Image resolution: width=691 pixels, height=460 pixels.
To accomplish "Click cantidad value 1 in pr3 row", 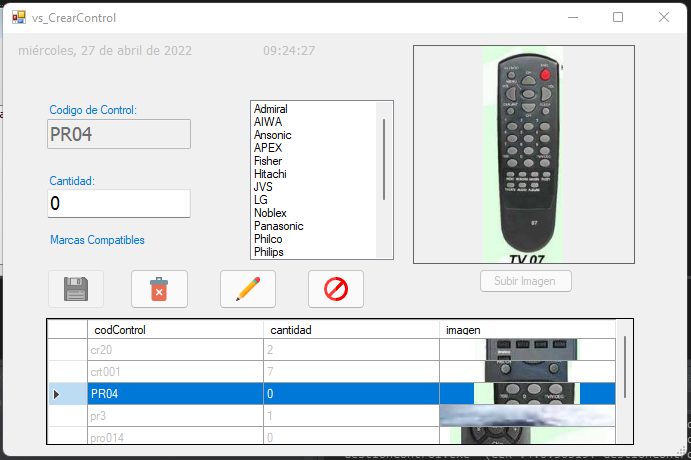I will click(x=351, y=415).
